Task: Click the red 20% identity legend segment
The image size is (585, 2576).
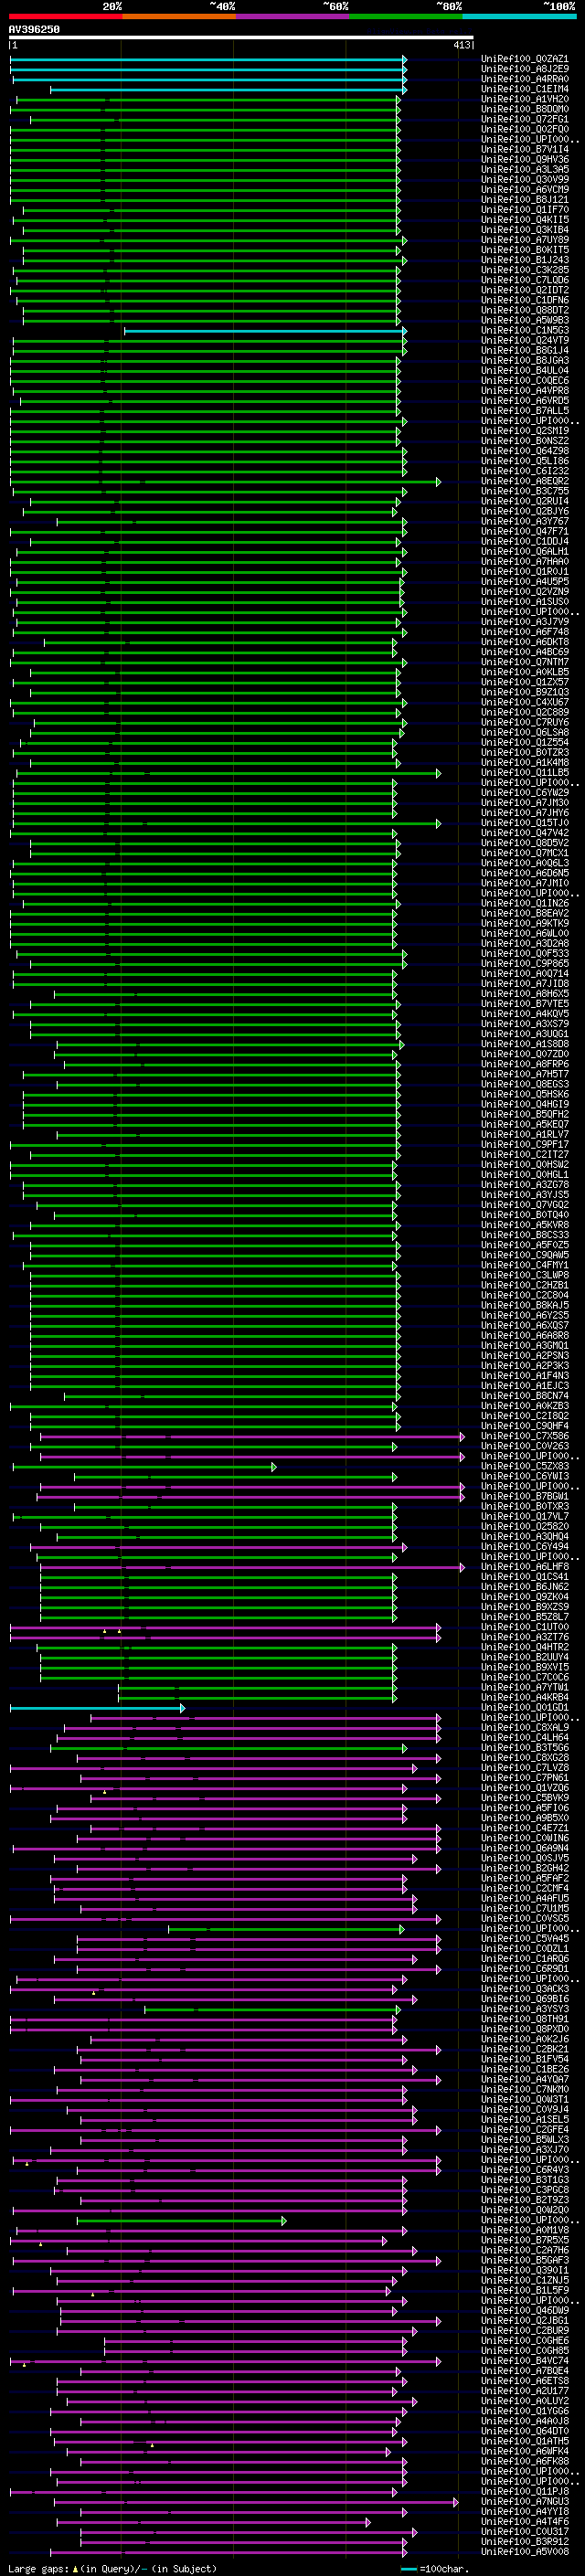Action: tap(65, 16)
